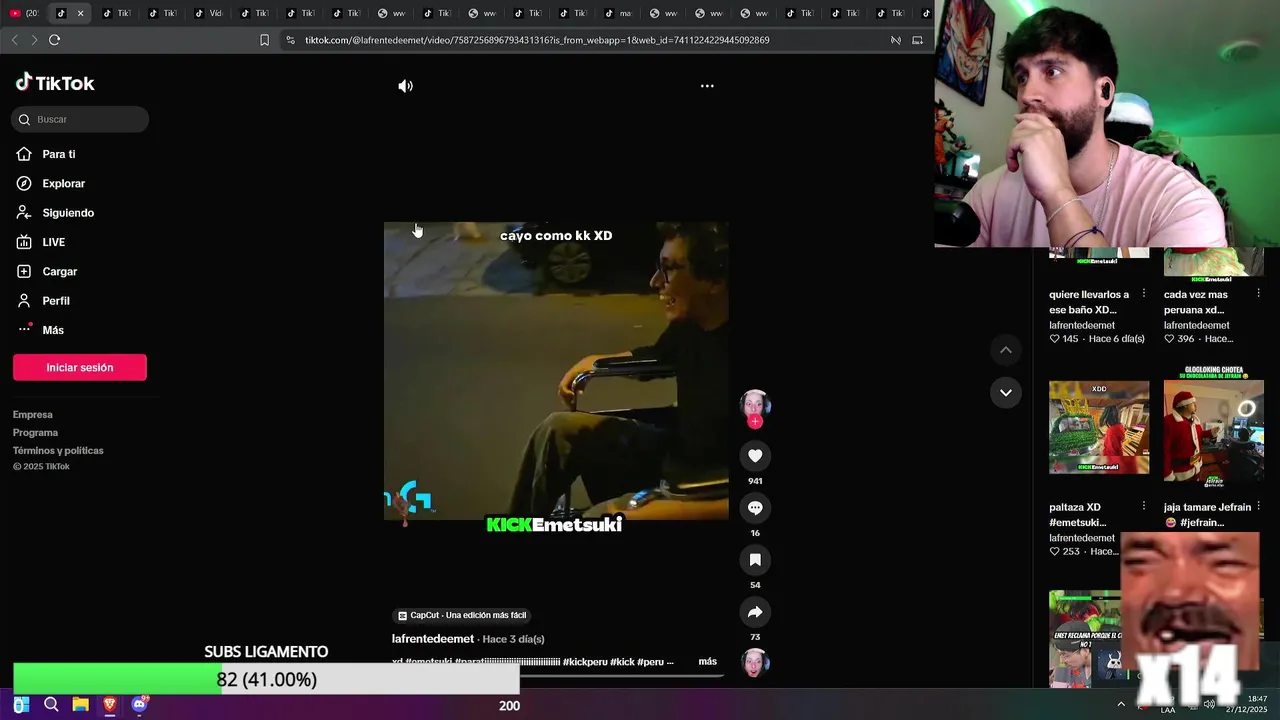Open the sound disc avatar below share
This screenshot has height=720, width=1280.
tap(755, 662)
